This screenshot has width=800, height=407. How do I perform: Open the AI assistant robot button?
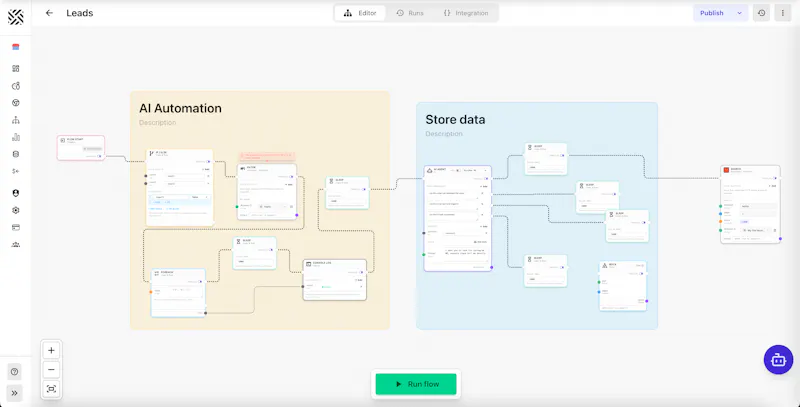[x=778, y=360]
